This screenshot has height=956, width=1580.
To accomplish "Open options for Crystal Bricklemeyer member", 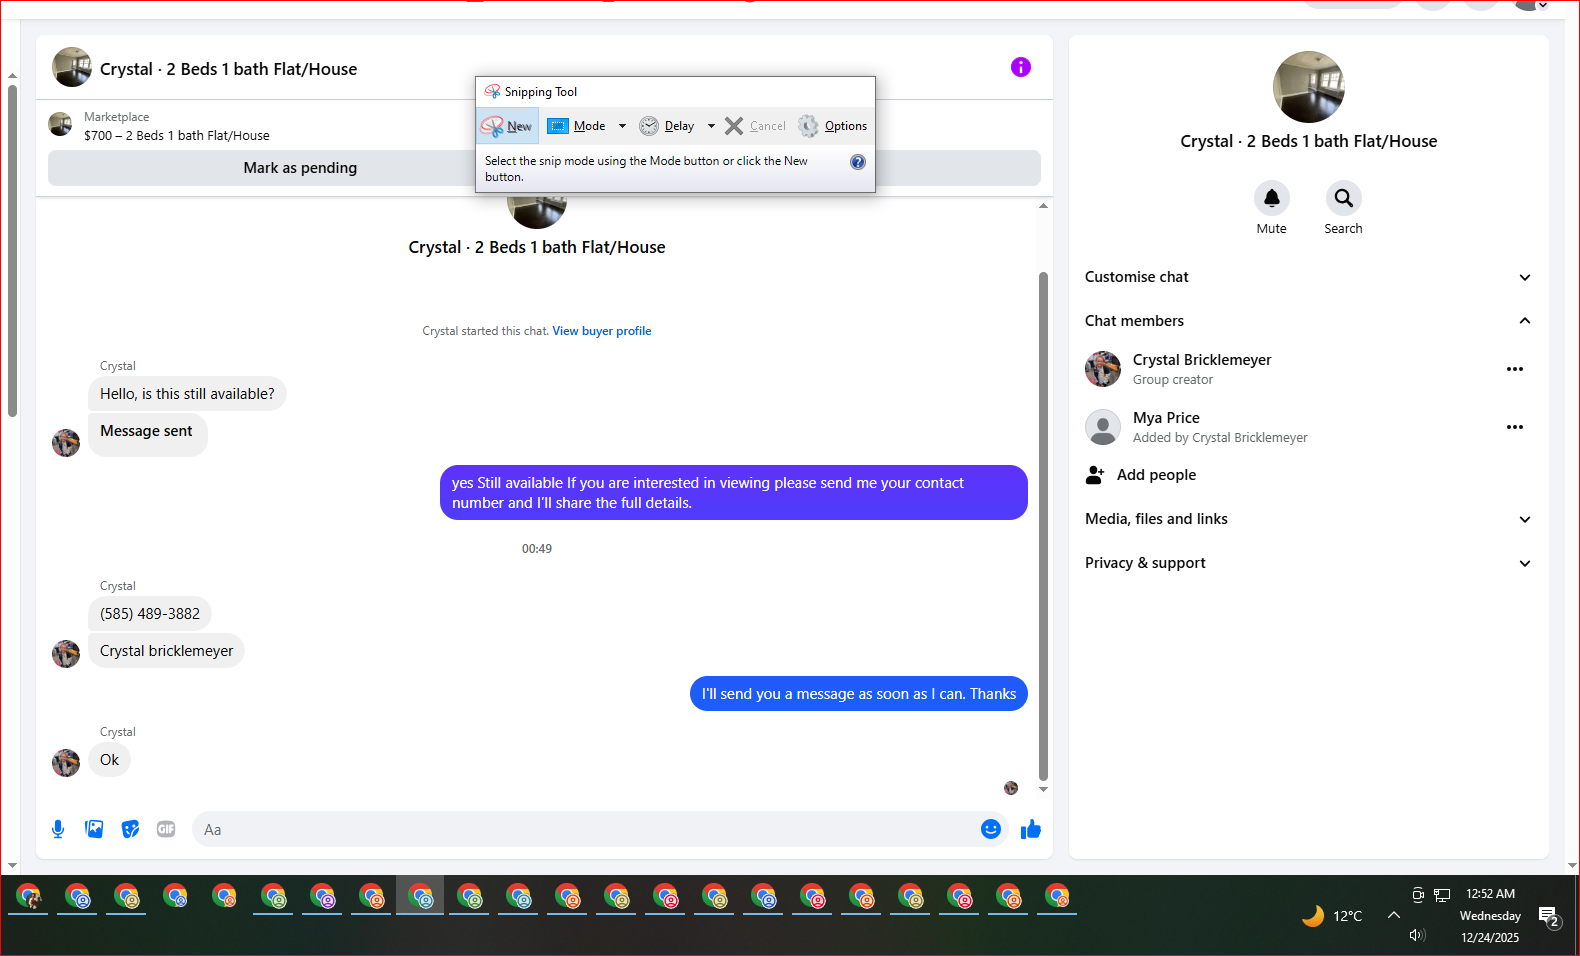I will 1515,369.
